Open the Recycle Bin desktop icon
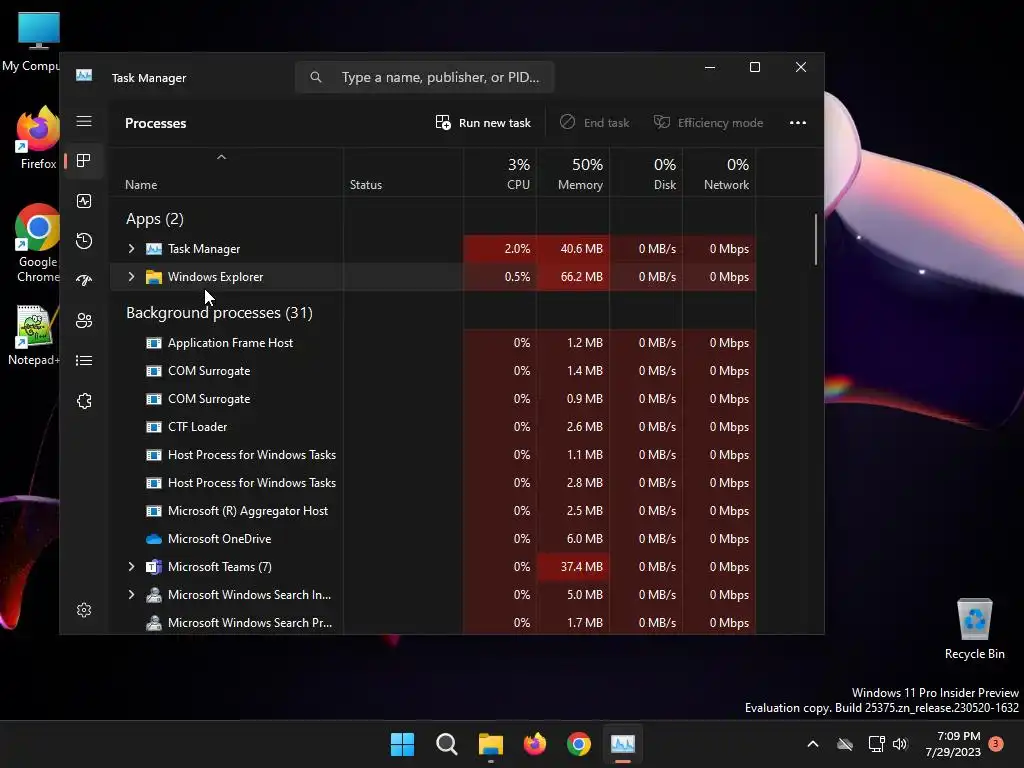 (x=974, y=628)
